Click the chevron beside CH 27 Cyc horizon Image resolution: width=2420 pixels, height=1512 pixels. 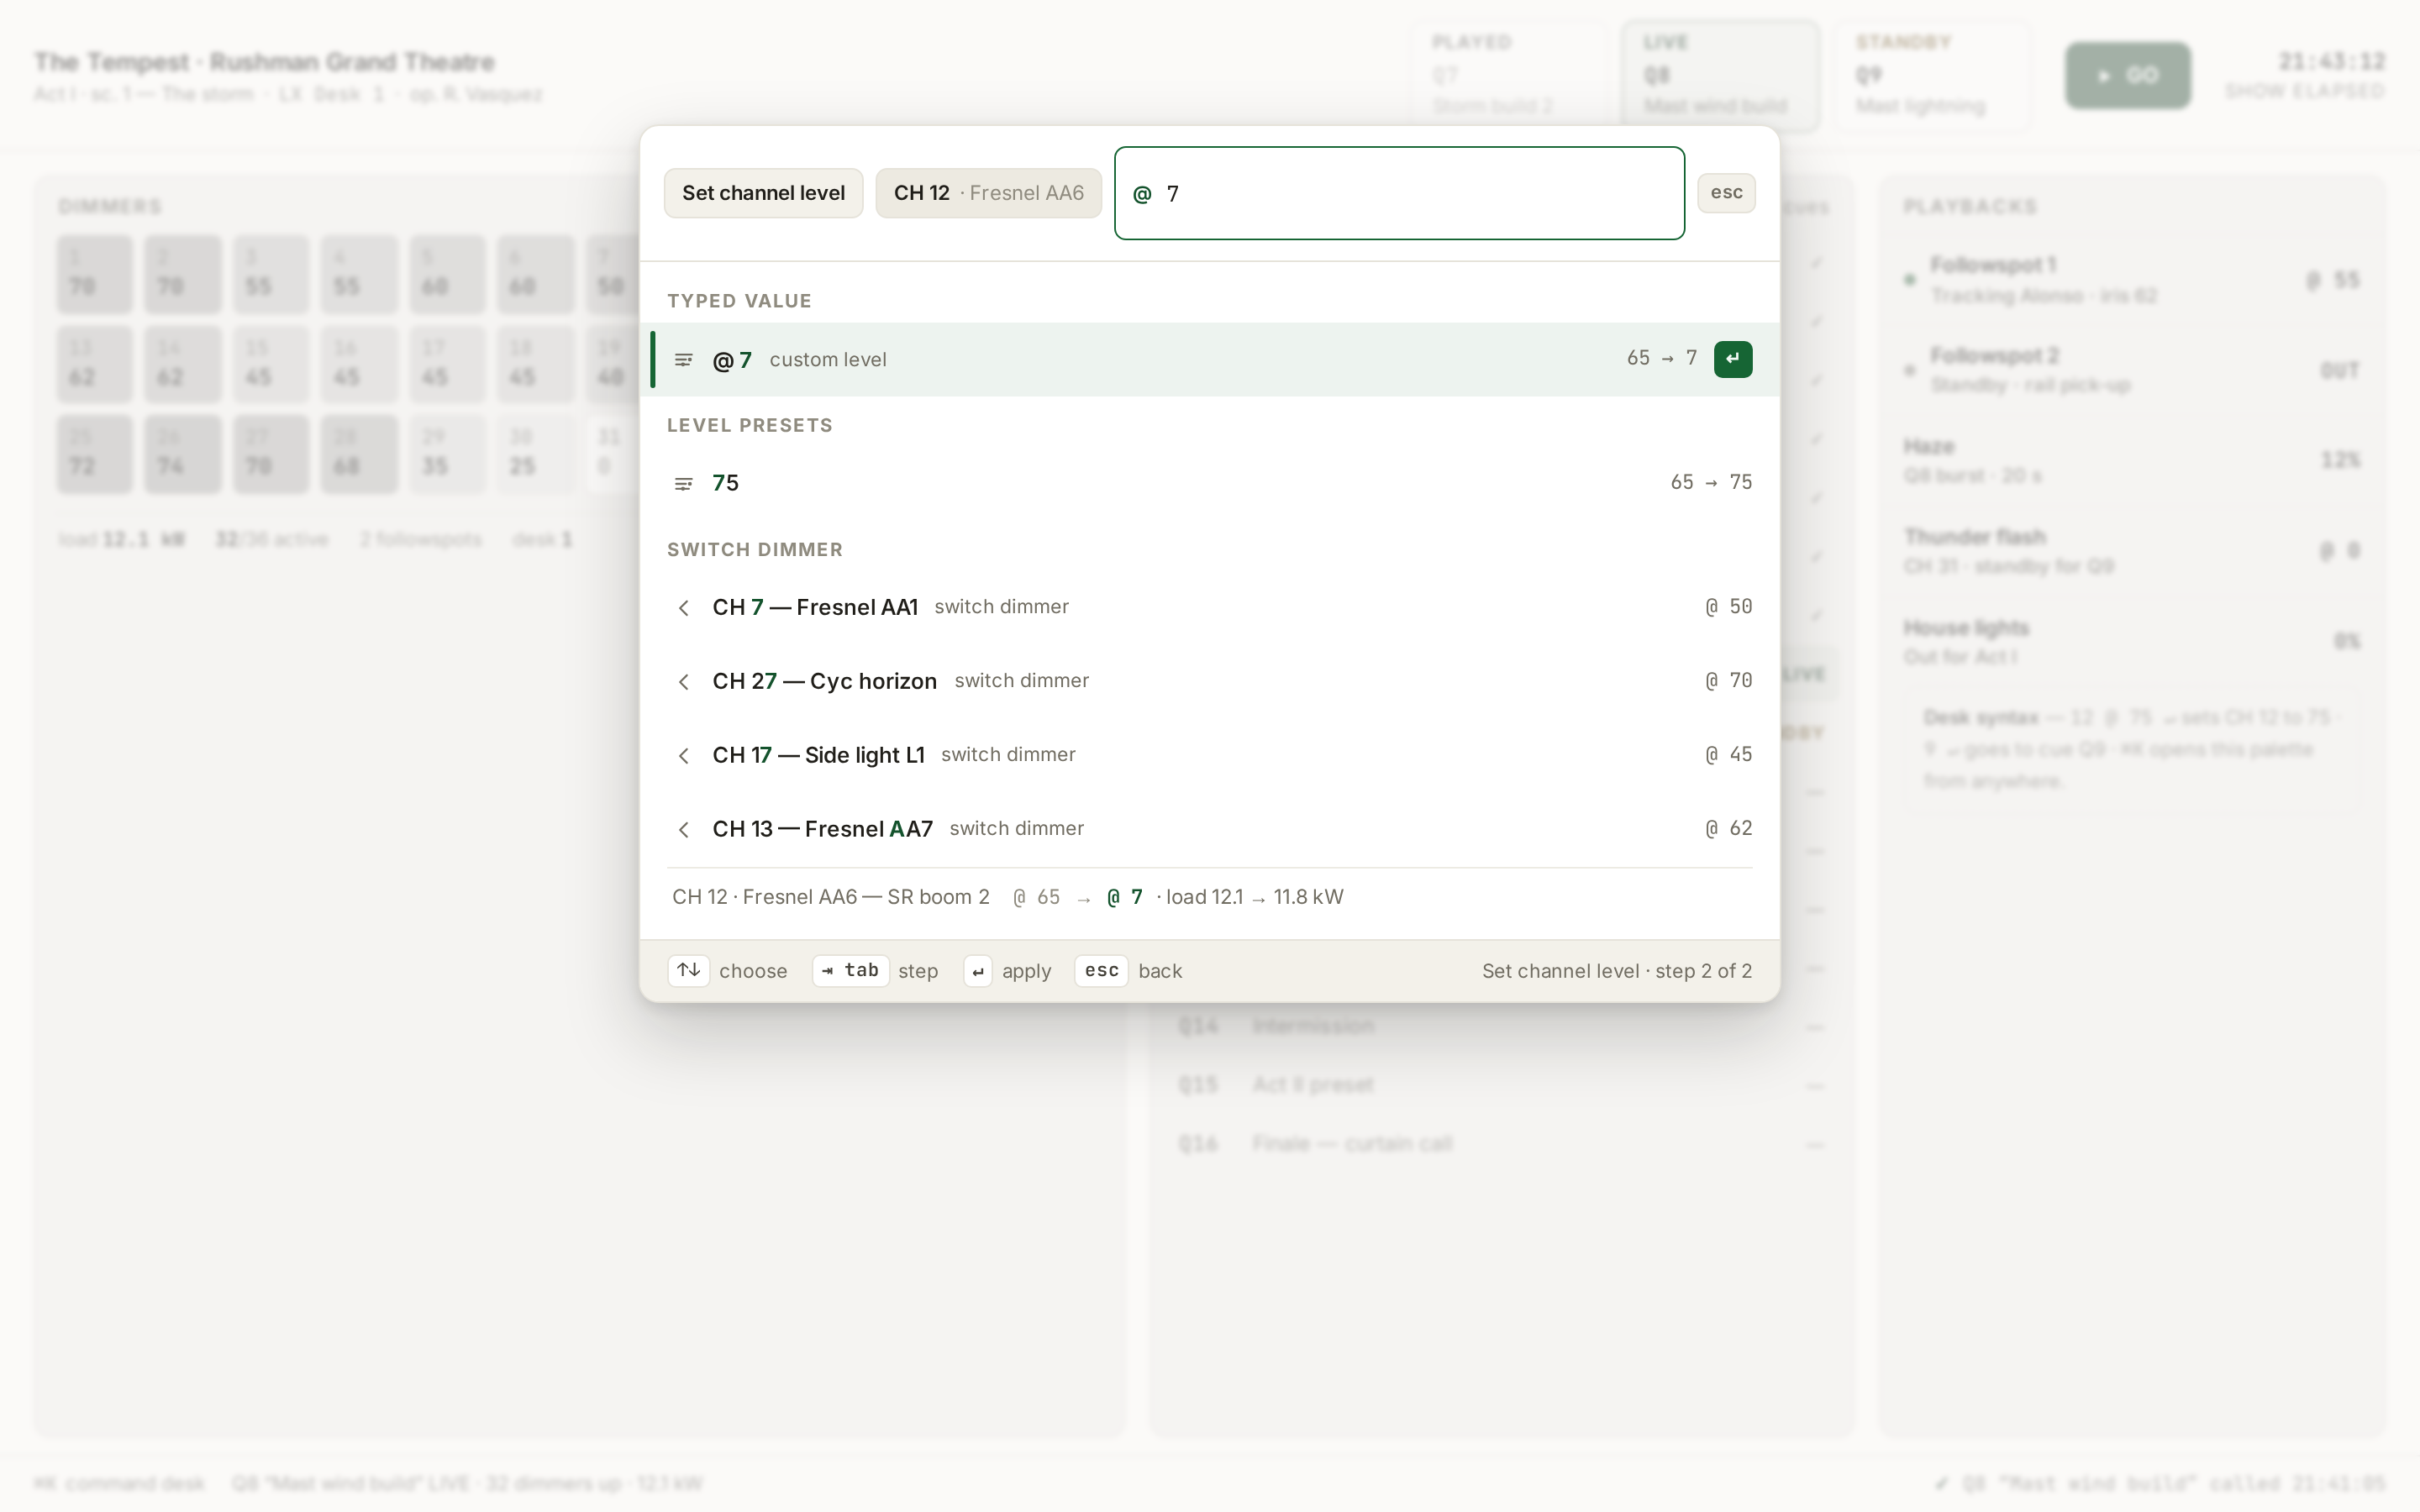(x=683, y=682)
